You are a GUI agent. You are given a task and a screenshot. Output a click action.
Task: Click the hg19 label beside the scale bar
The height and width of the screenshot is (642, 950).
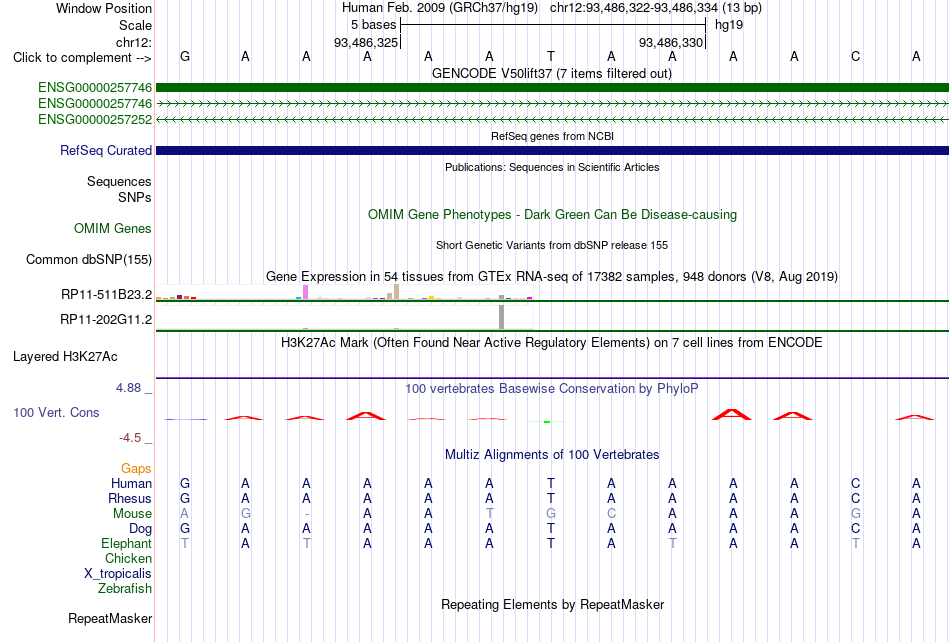pos(729,25)
